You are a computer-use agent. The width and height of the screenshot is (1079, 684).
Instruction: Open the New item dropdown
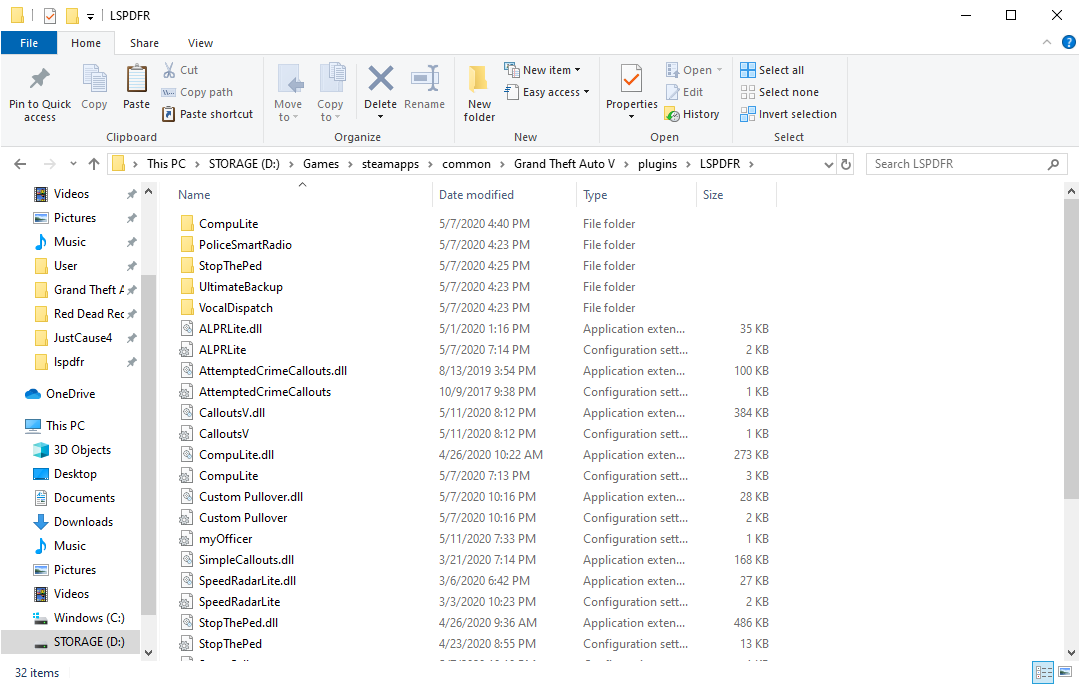[542, 70]
